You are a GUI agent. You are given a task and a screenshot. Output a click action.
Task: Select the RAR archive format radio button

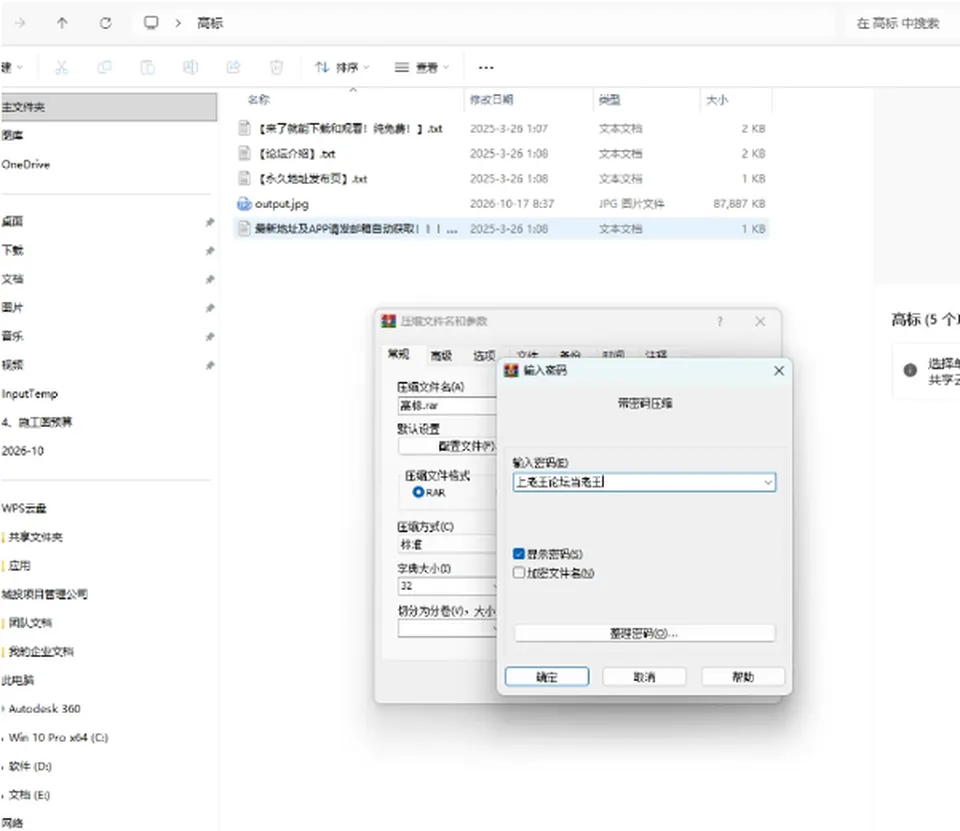pyautogui.click(x=418, y=492)
